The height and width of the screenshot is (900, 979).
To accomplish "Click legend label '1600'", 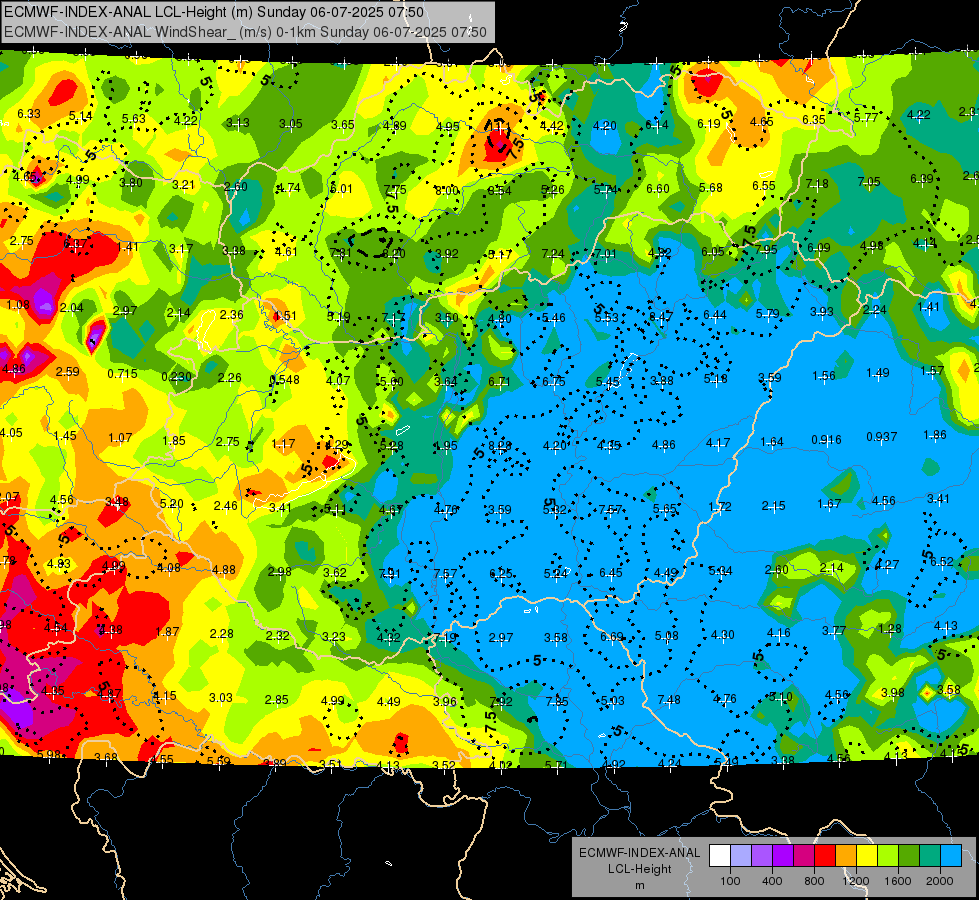I will point(897,881).
